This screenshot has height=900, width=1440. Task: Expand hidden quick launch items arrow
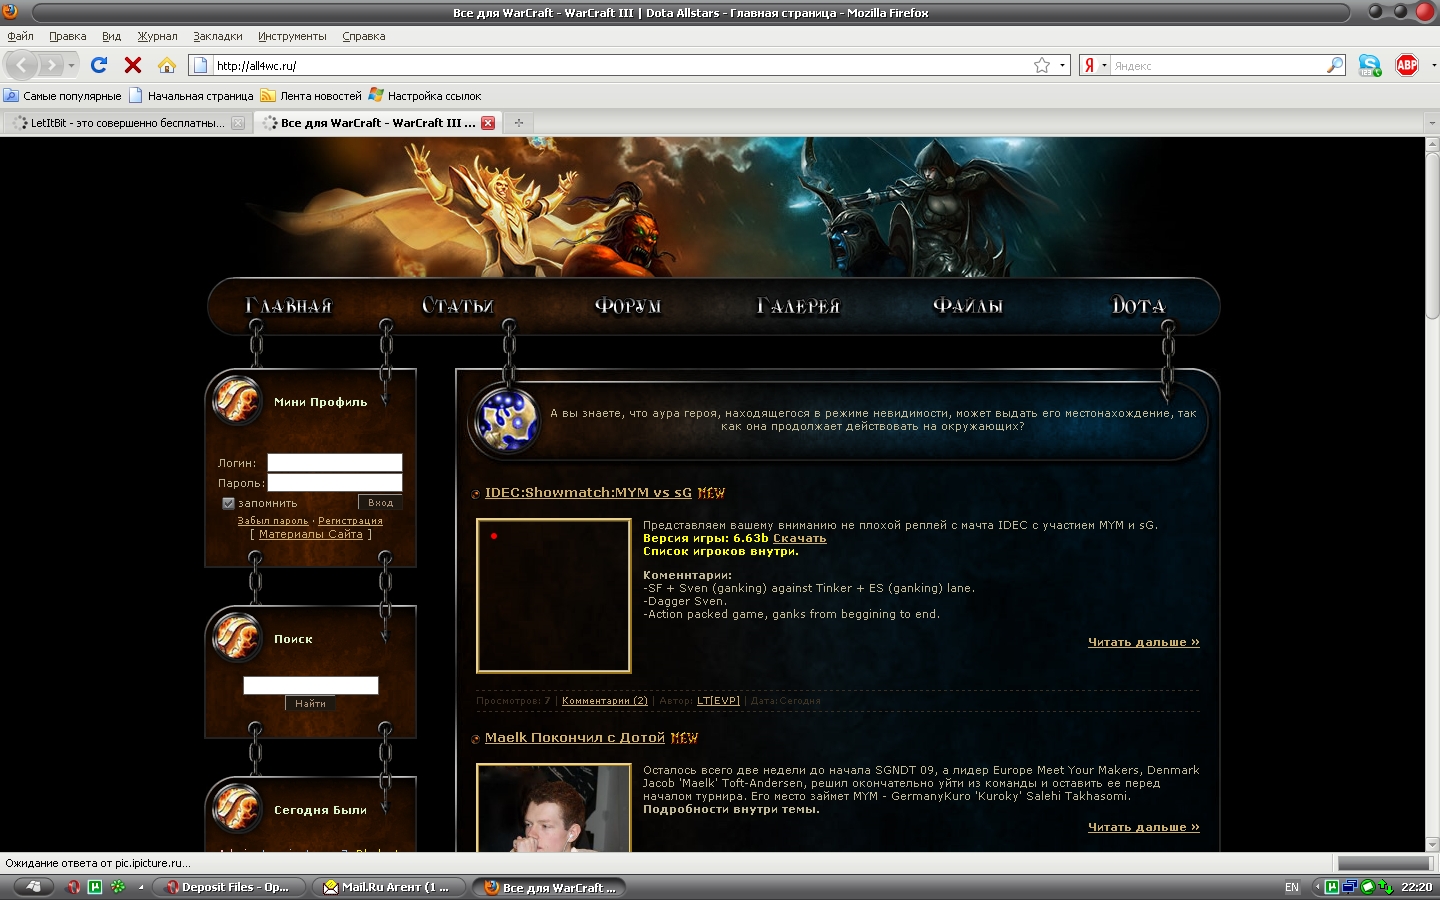[x=141, y=887]
